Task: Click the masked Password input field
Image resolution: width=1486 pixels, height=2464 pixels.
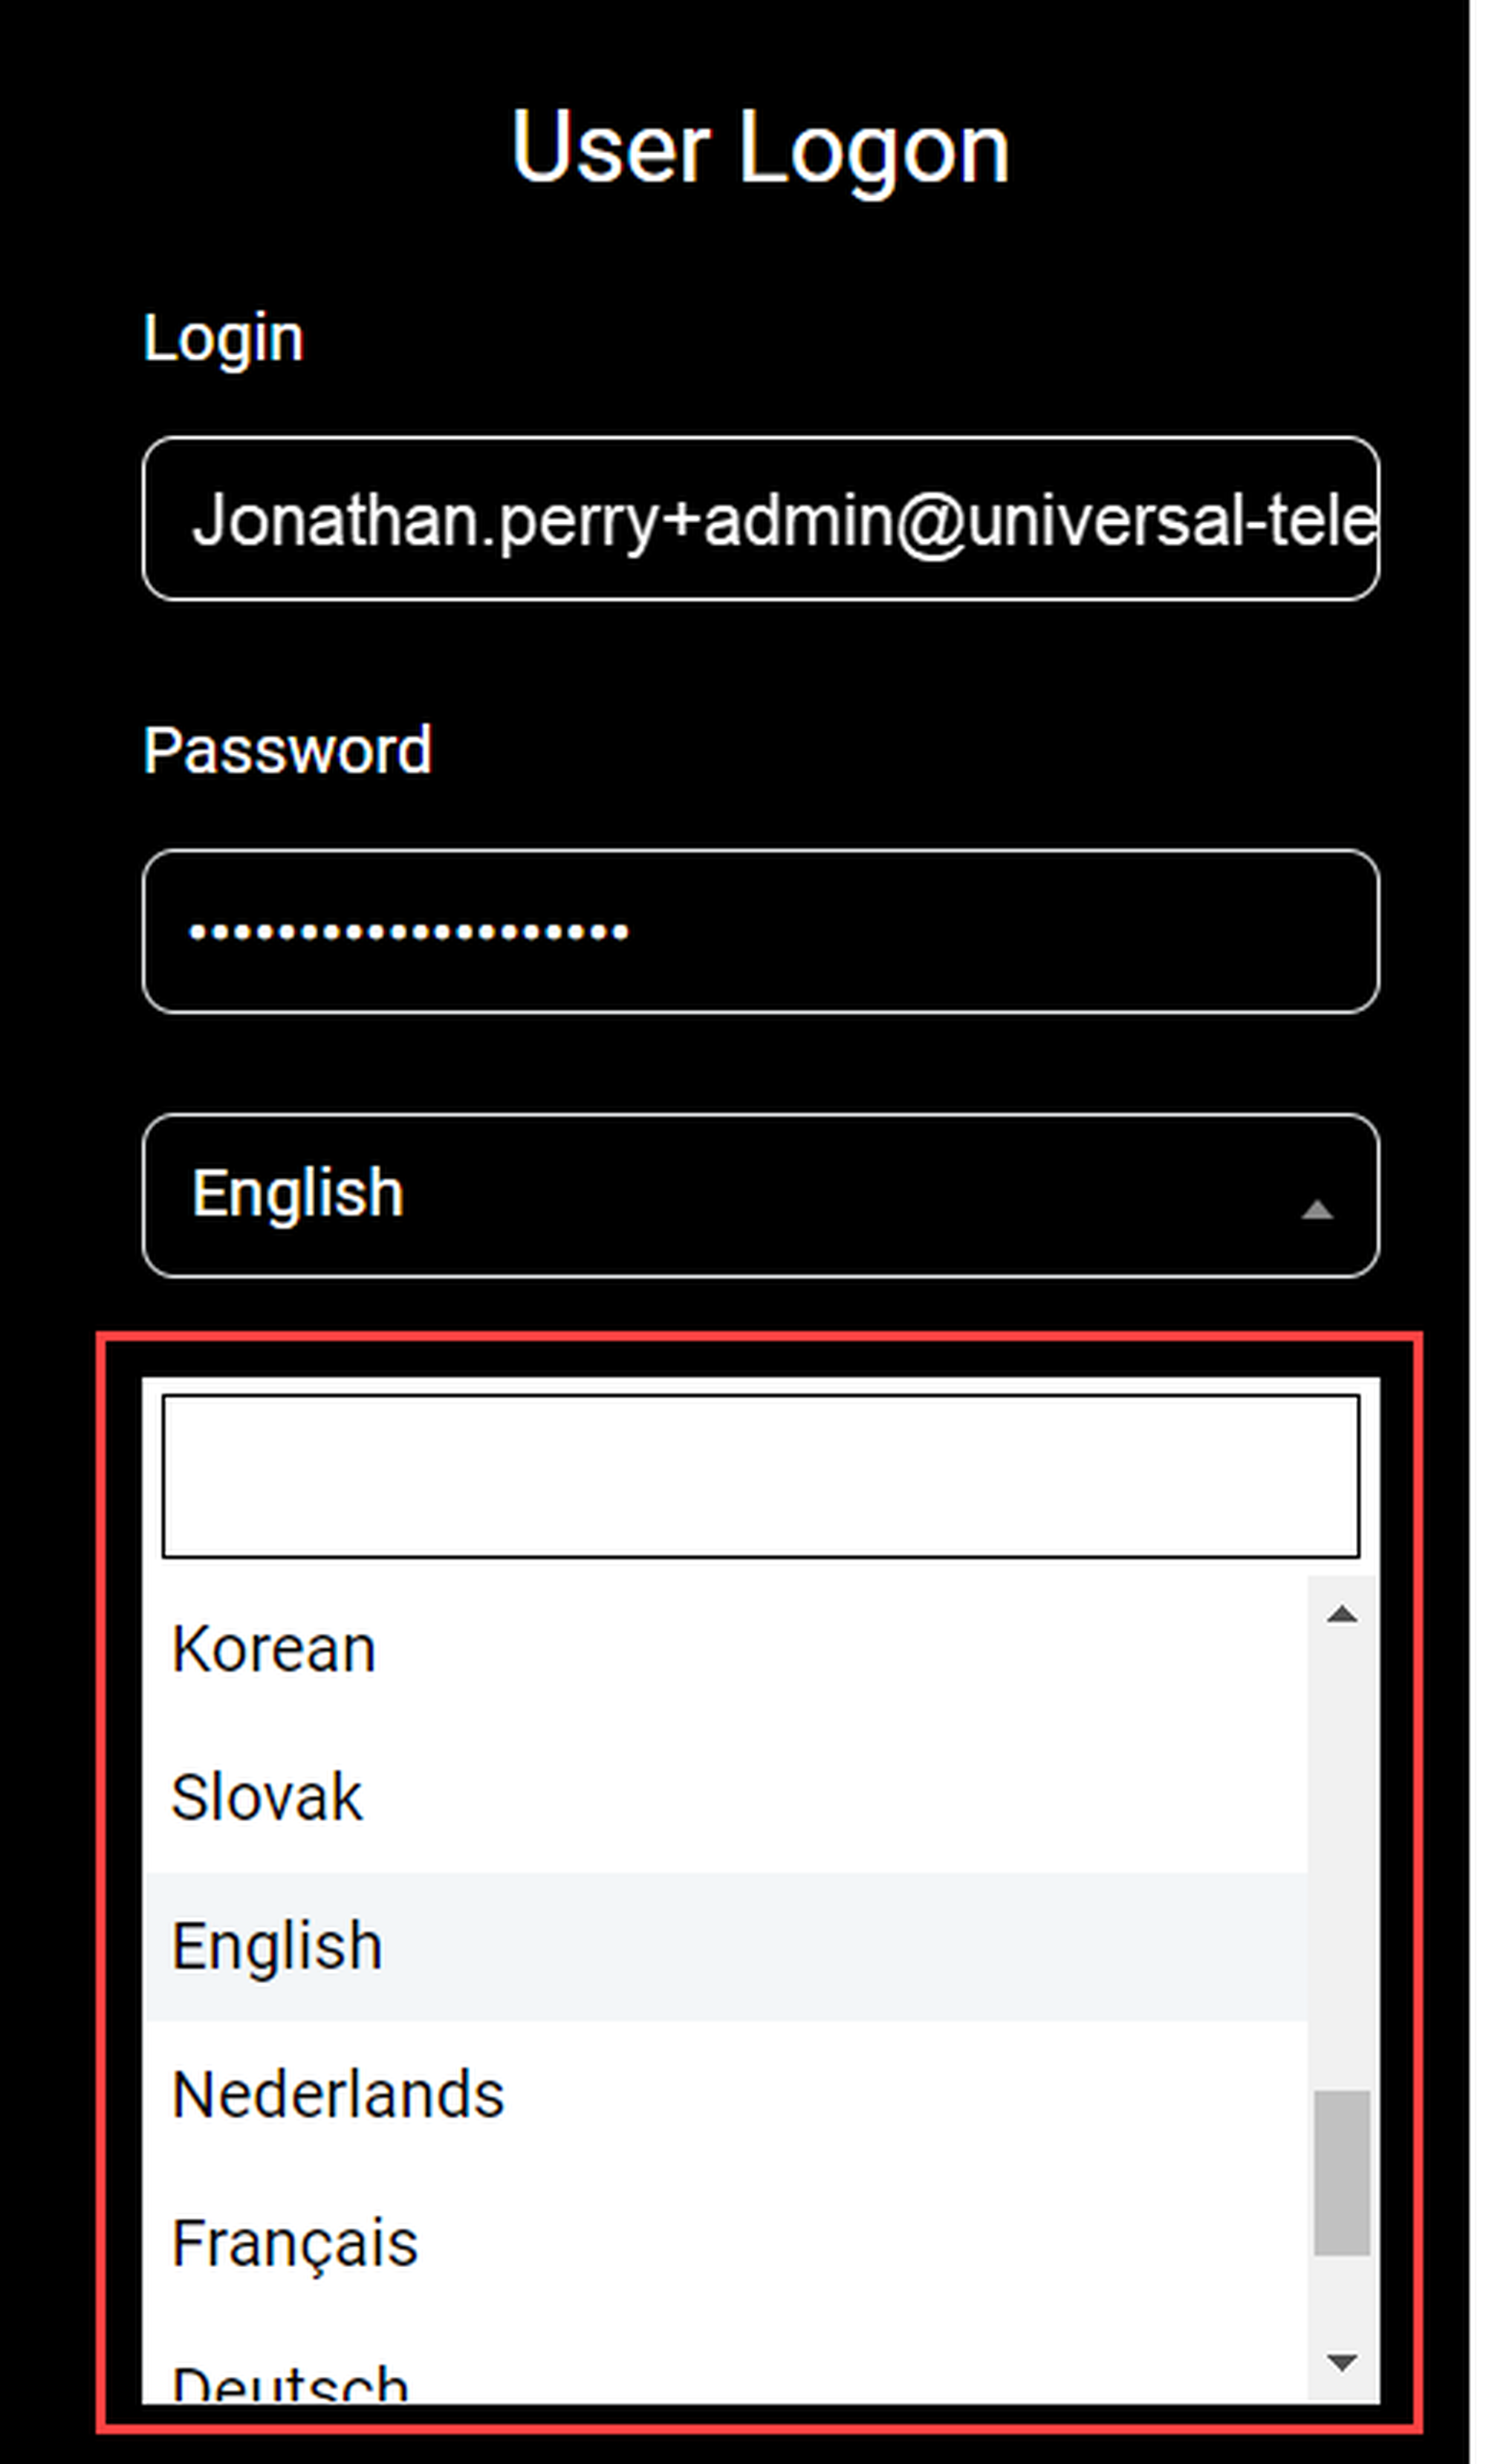Action: [760, 931]
